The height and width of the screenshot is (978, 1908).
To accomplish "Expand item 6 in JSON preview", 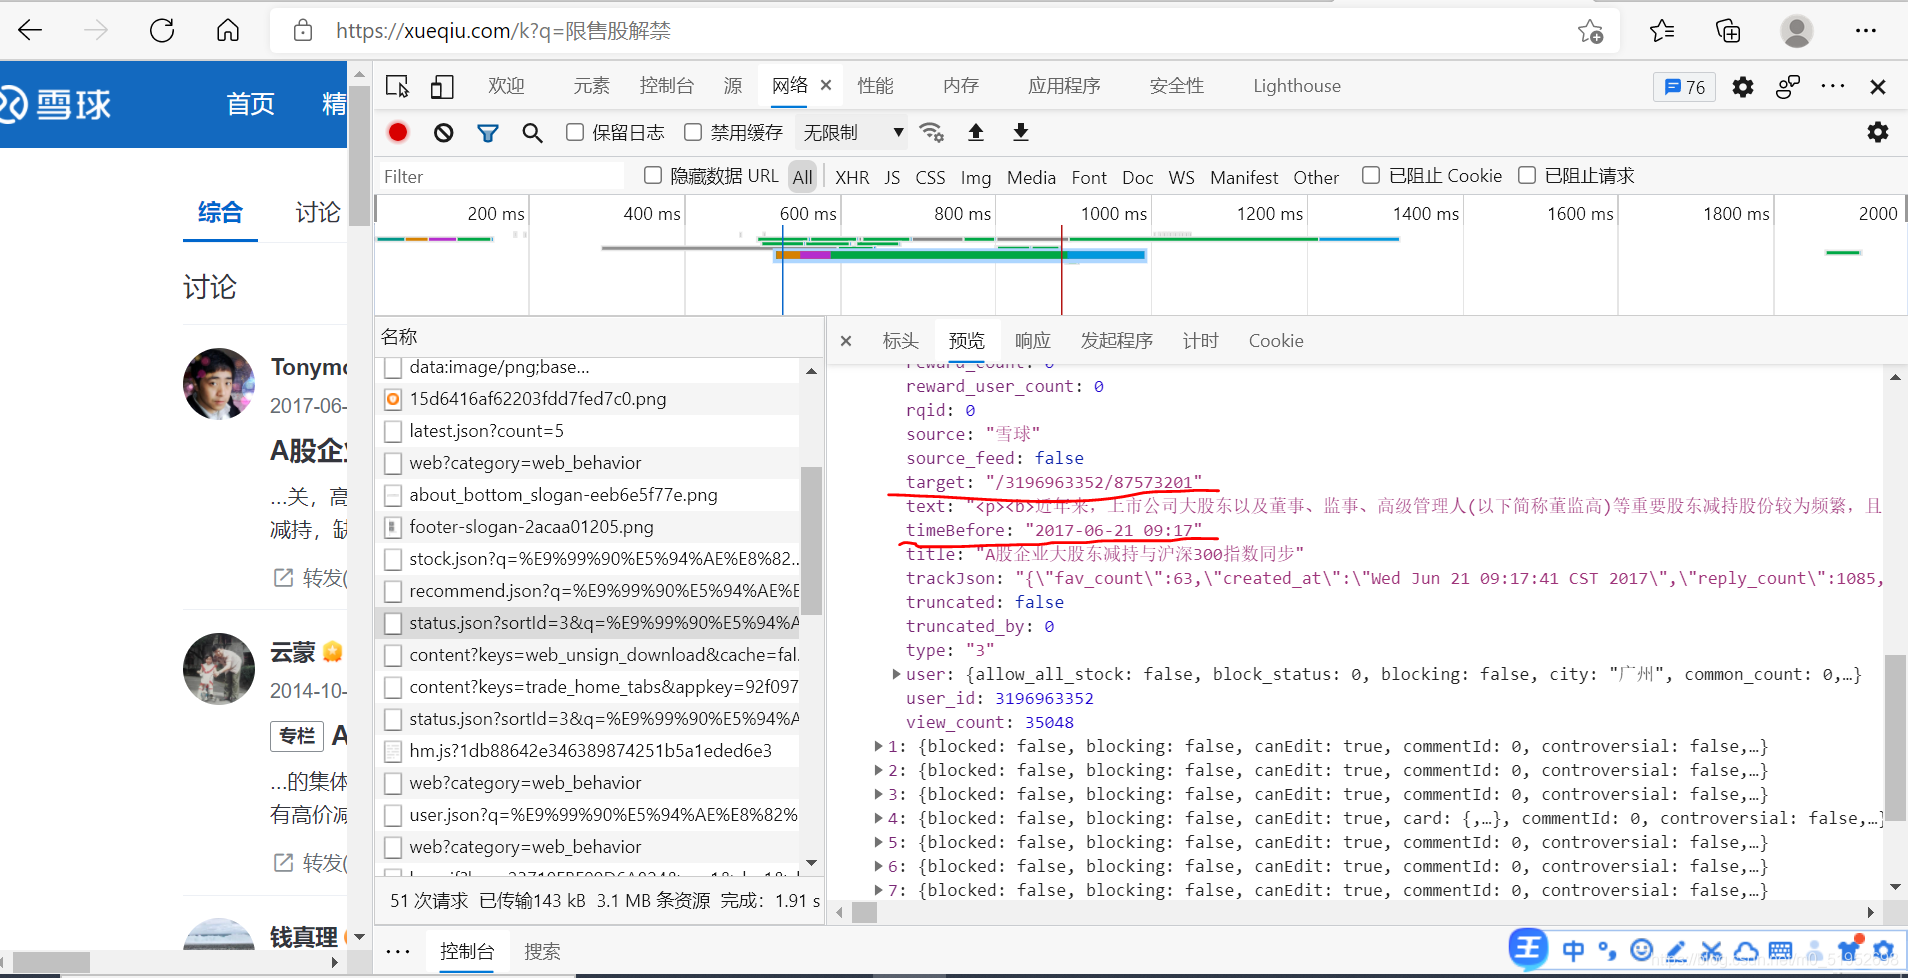I will [x=878, y=866].
